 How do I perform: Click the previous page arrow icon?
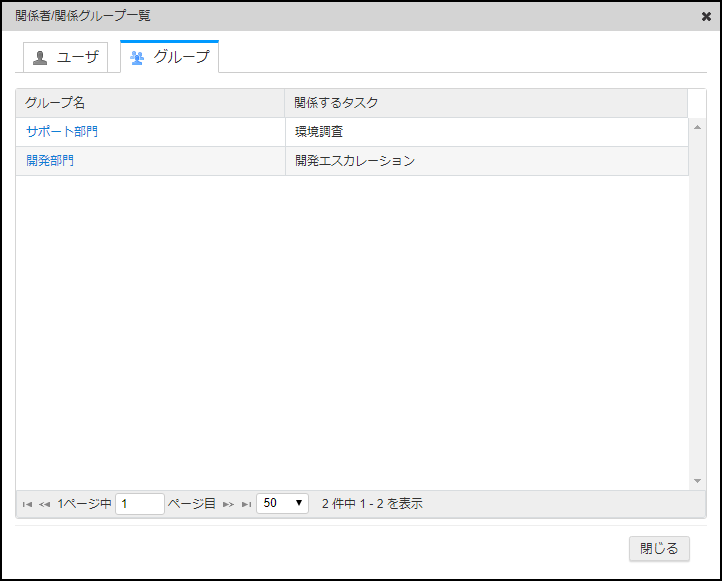click(44, 504)
